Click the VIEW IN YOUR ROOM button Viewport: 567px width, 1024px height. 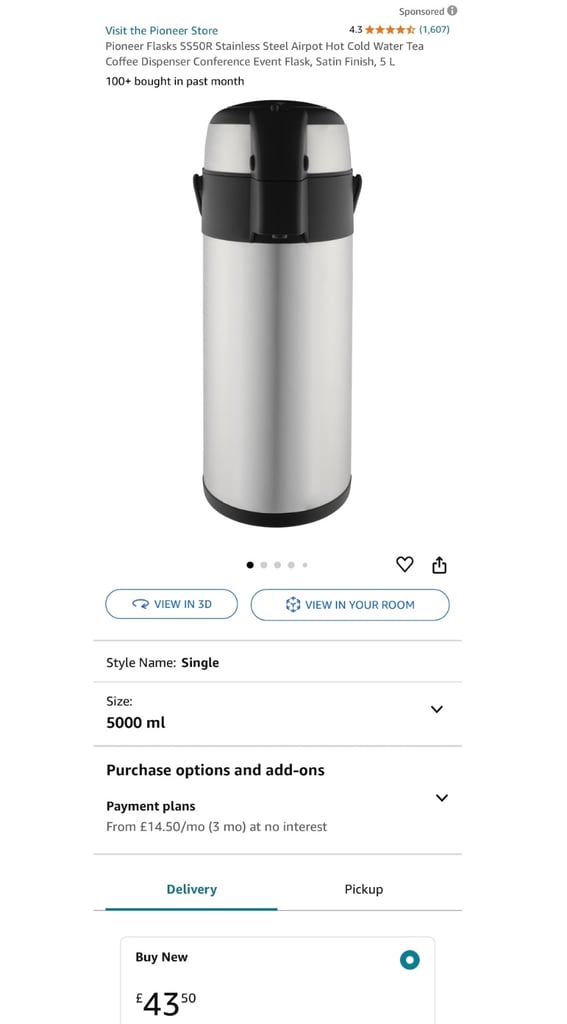[350, 605]
